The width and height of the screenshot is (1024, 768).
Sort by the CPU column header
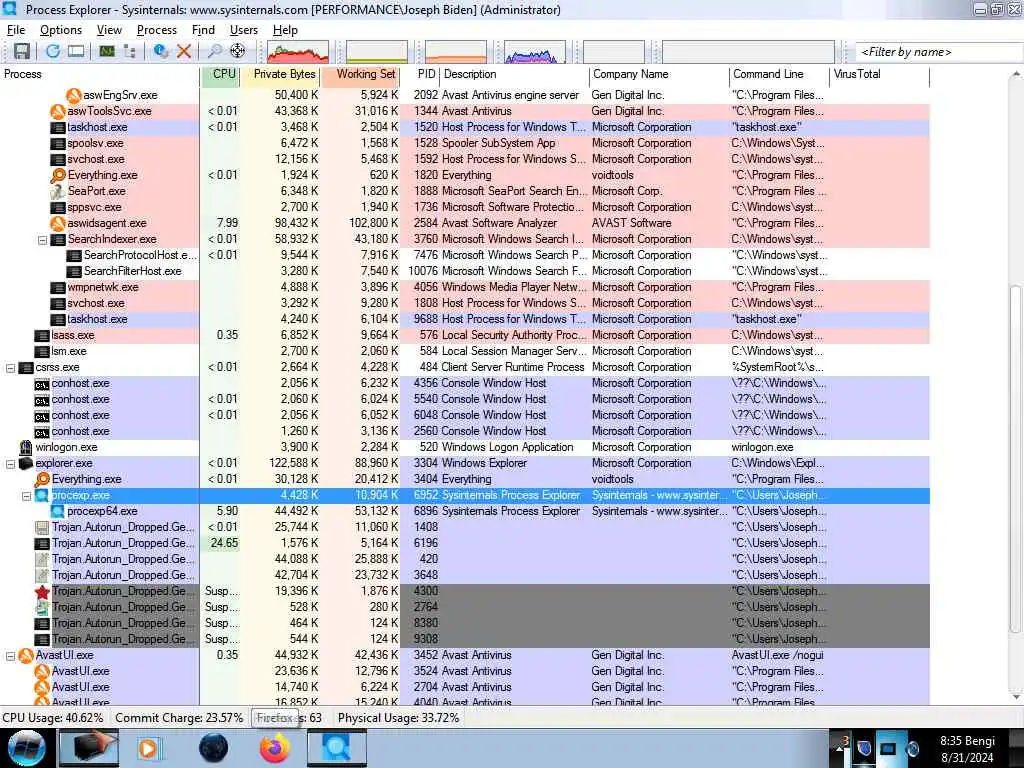(x=220, y=74)
